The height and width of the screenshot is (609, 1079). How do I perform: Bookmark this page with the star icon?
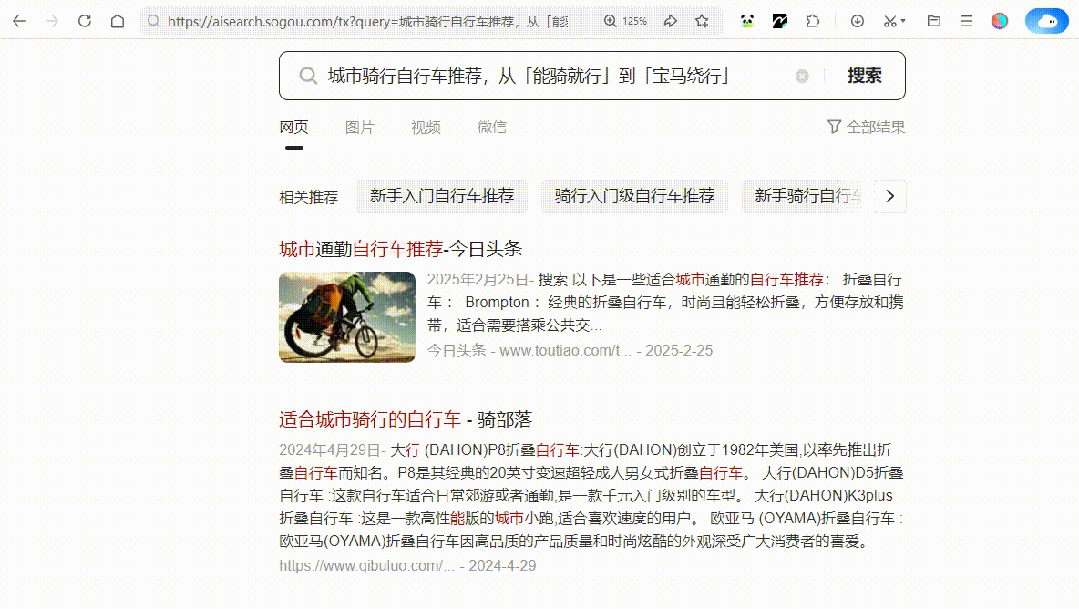[702, 21]
